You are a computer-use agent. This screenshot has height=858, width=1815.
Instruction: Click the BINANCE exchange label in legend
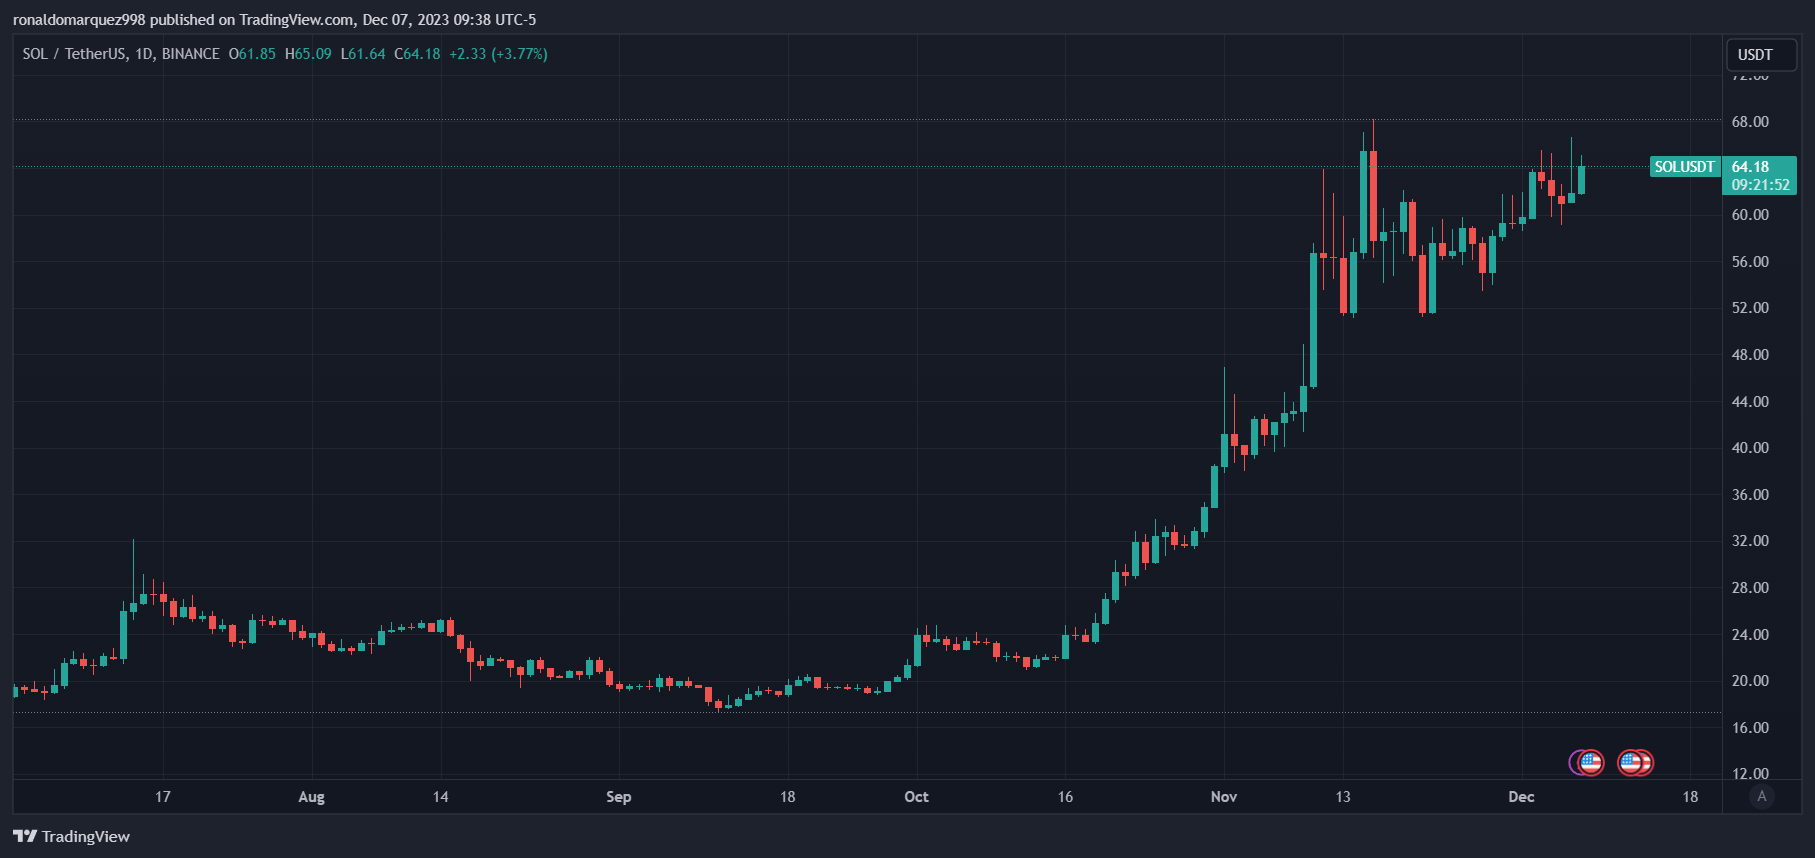click(x=191, y=54)
